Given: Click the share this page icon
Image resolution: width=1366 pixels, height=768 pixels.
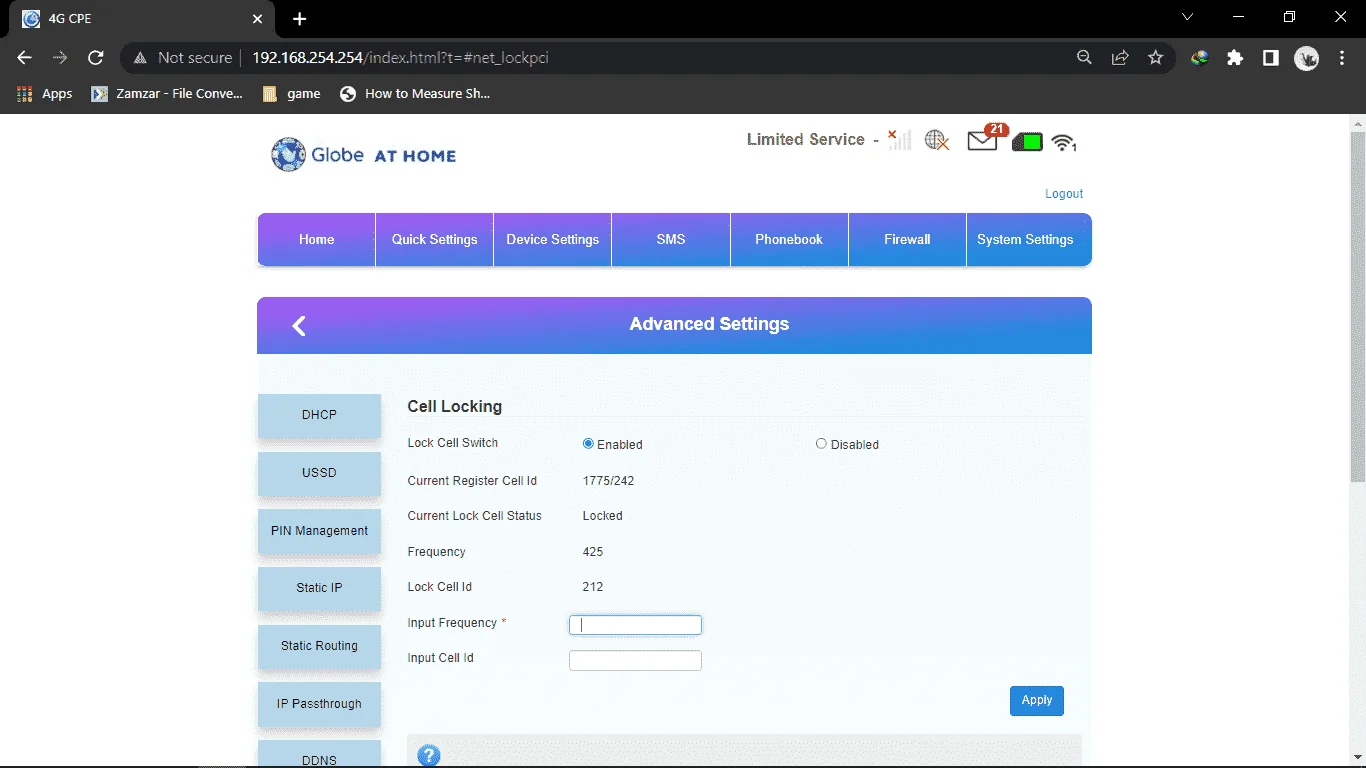Looking at the screenshot, I should pyautogui.click(x=1120, y=58).
